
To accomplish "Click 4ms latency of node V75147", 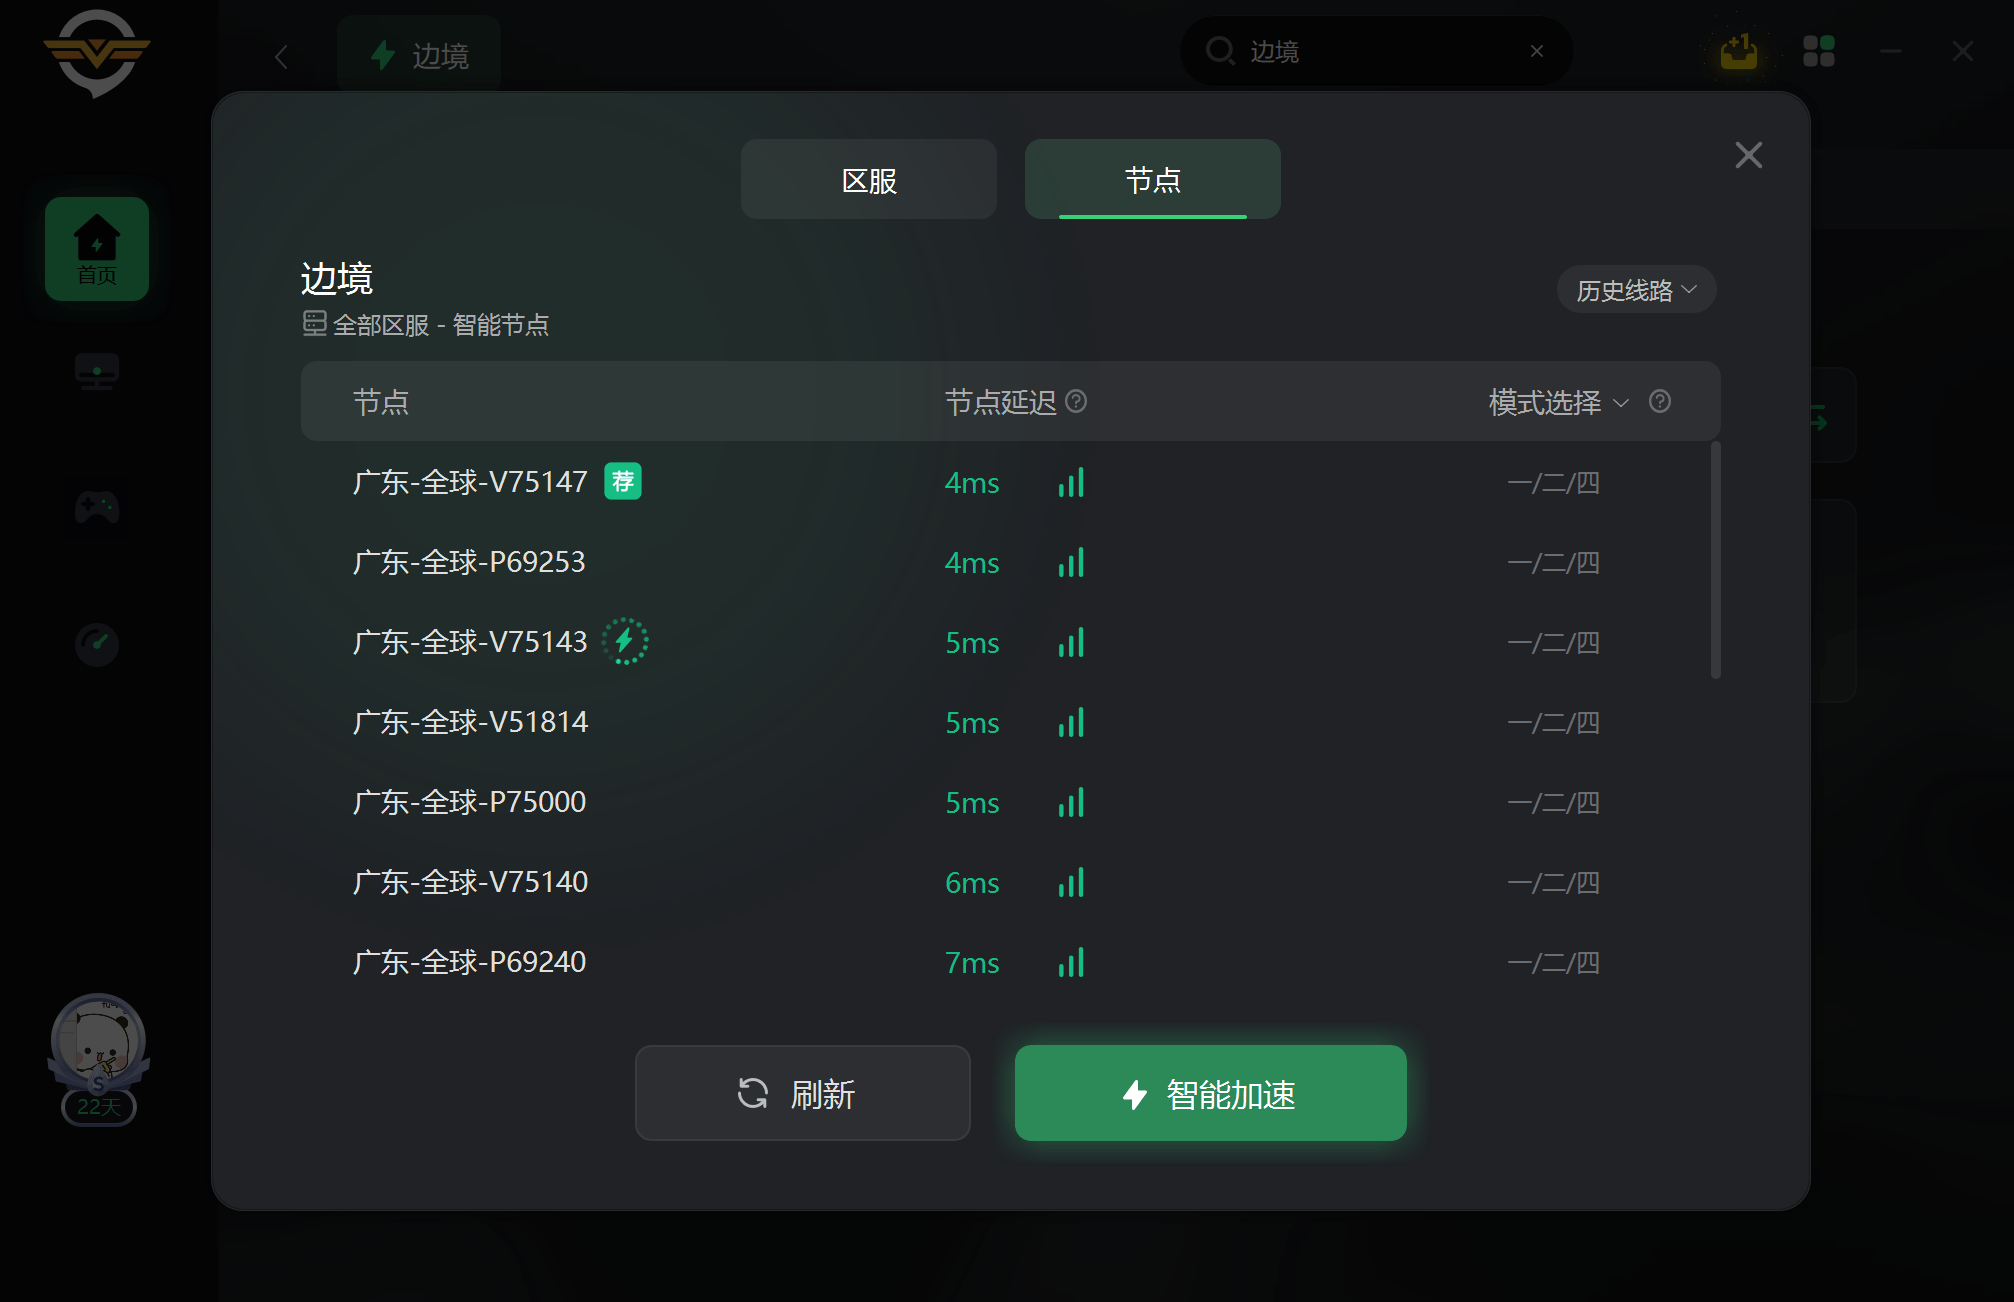I will [x=972, y=483].
